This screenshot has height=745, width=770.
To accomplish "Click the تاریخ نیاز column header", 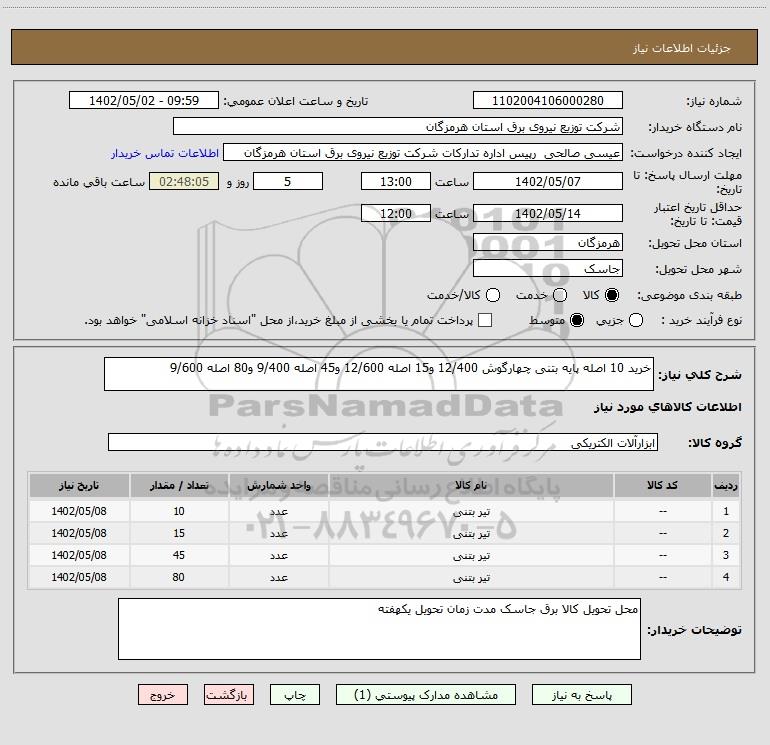I will coord(79,485).
